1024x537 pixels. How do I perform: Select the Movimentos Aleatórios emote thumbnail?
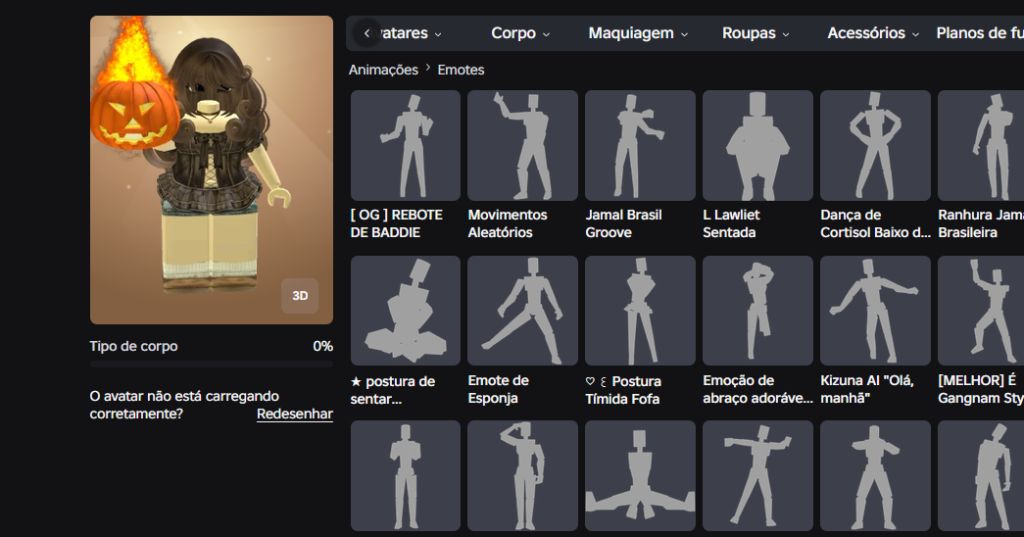pos(522,145)
